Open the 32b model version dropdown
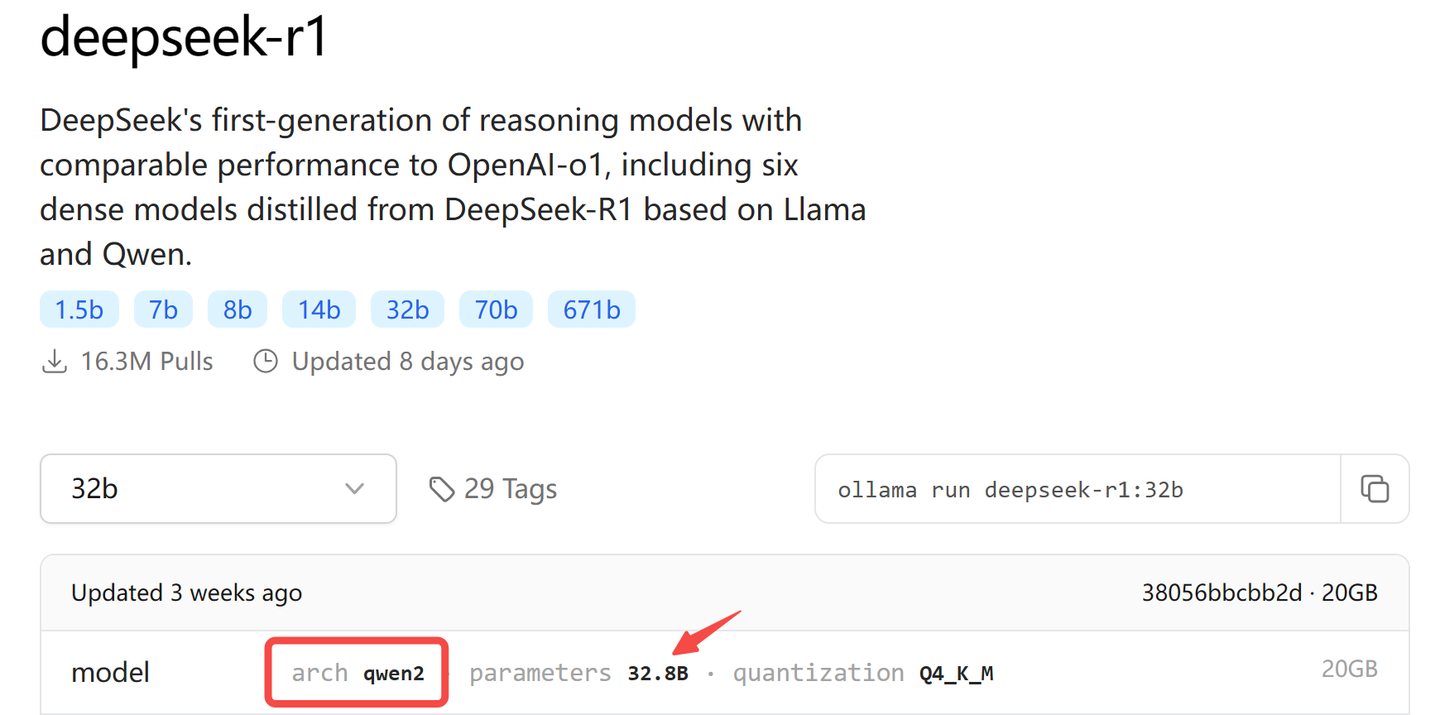Screen dimensions: 1440x715 point(218,488)
